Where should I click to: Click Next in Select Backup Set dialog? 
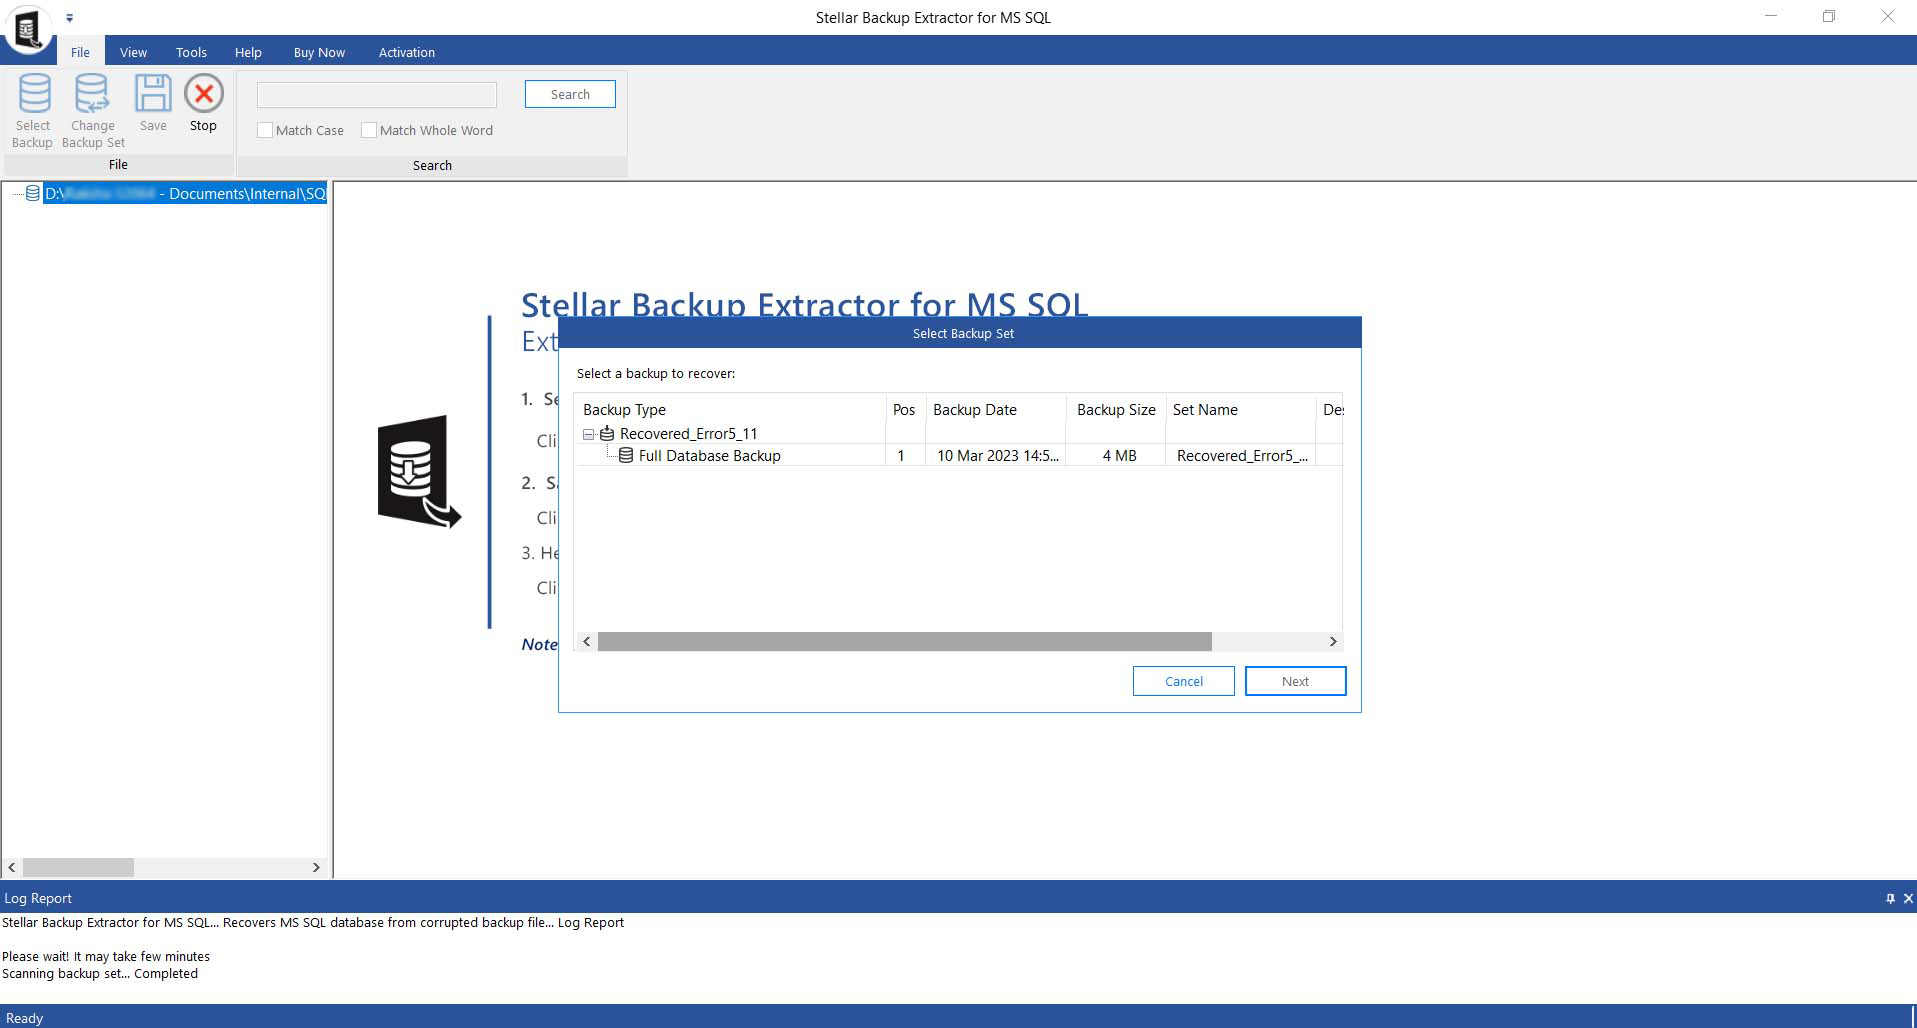tap(1295, 681)
